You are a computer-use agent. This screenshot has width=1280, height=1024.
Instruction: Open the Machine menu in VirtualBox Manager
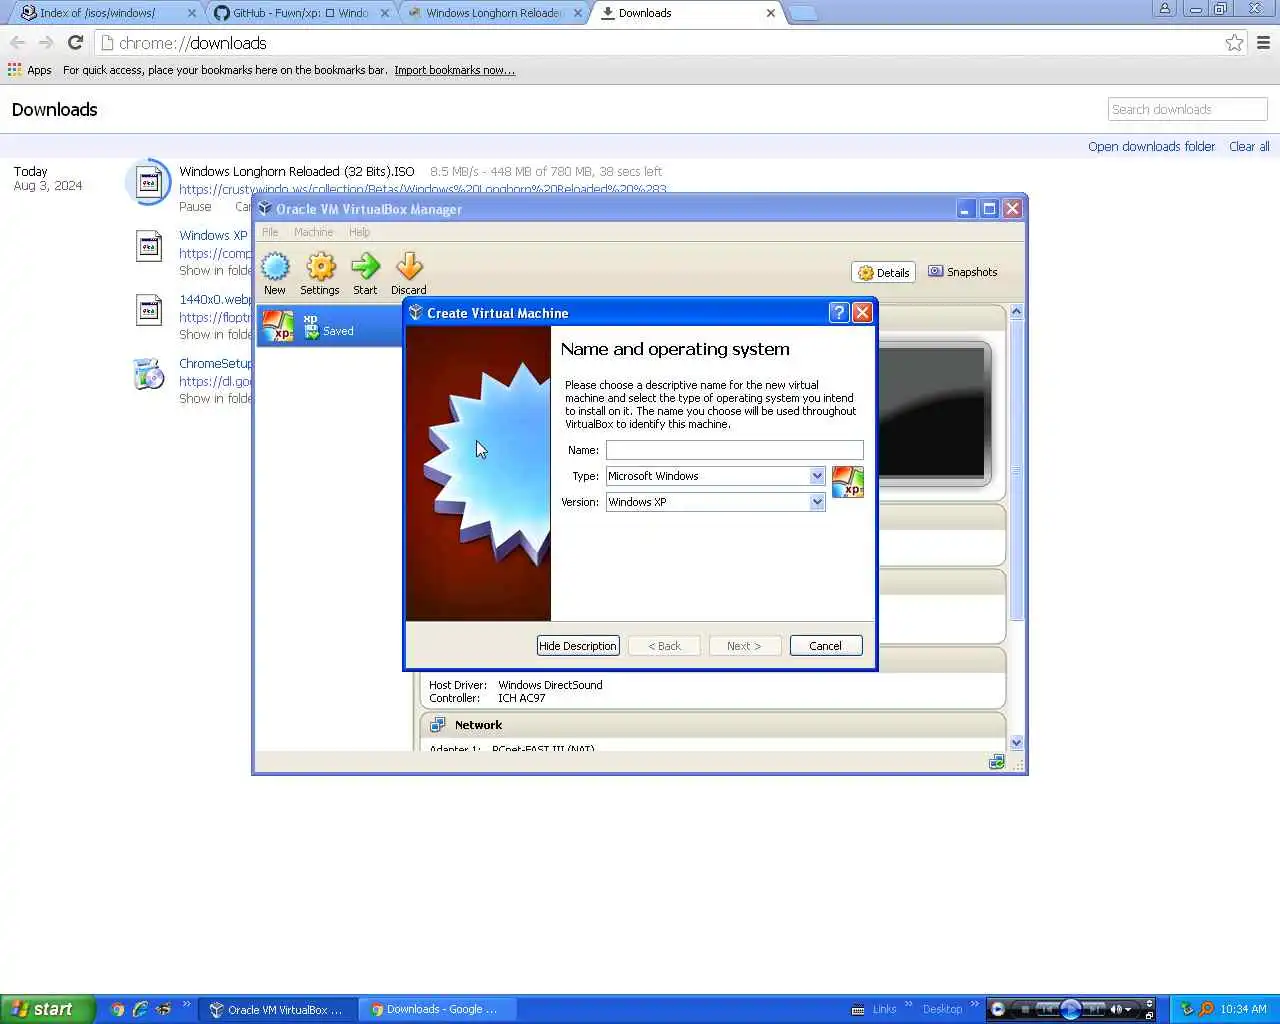(x=313, y=232)
